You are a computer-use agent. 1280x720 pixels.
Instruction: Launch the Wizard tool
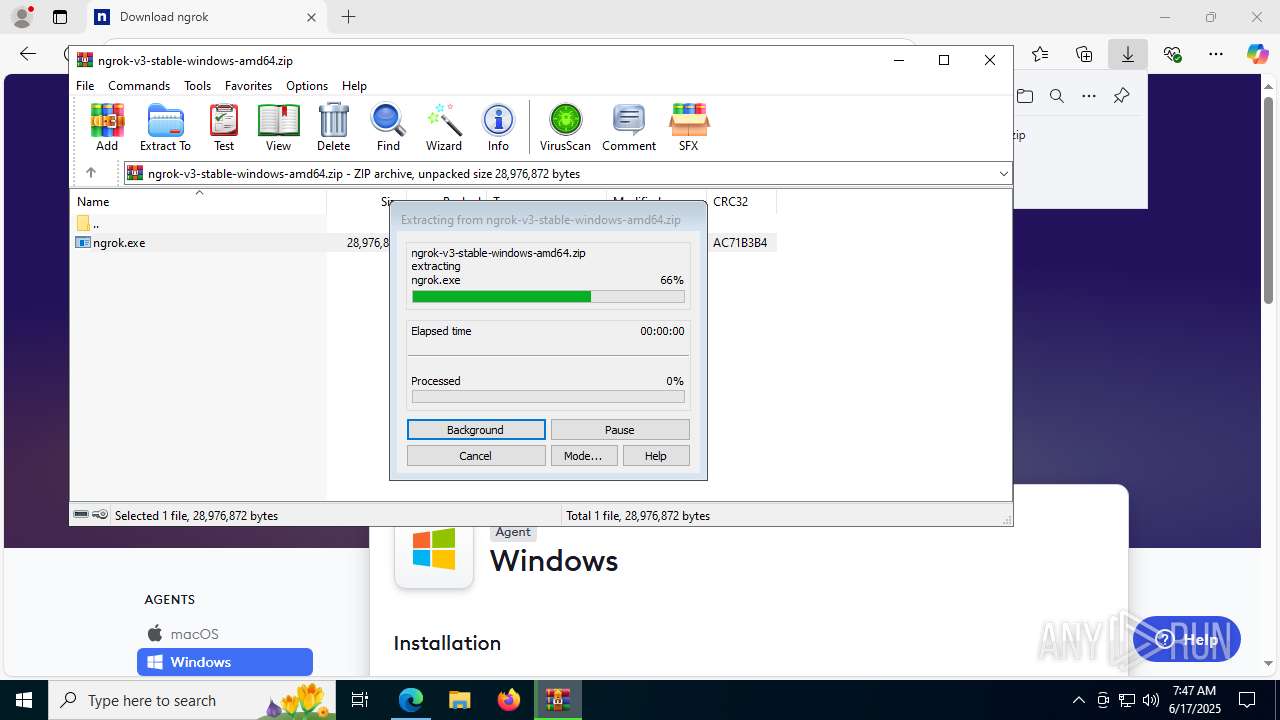coord(444,127)
